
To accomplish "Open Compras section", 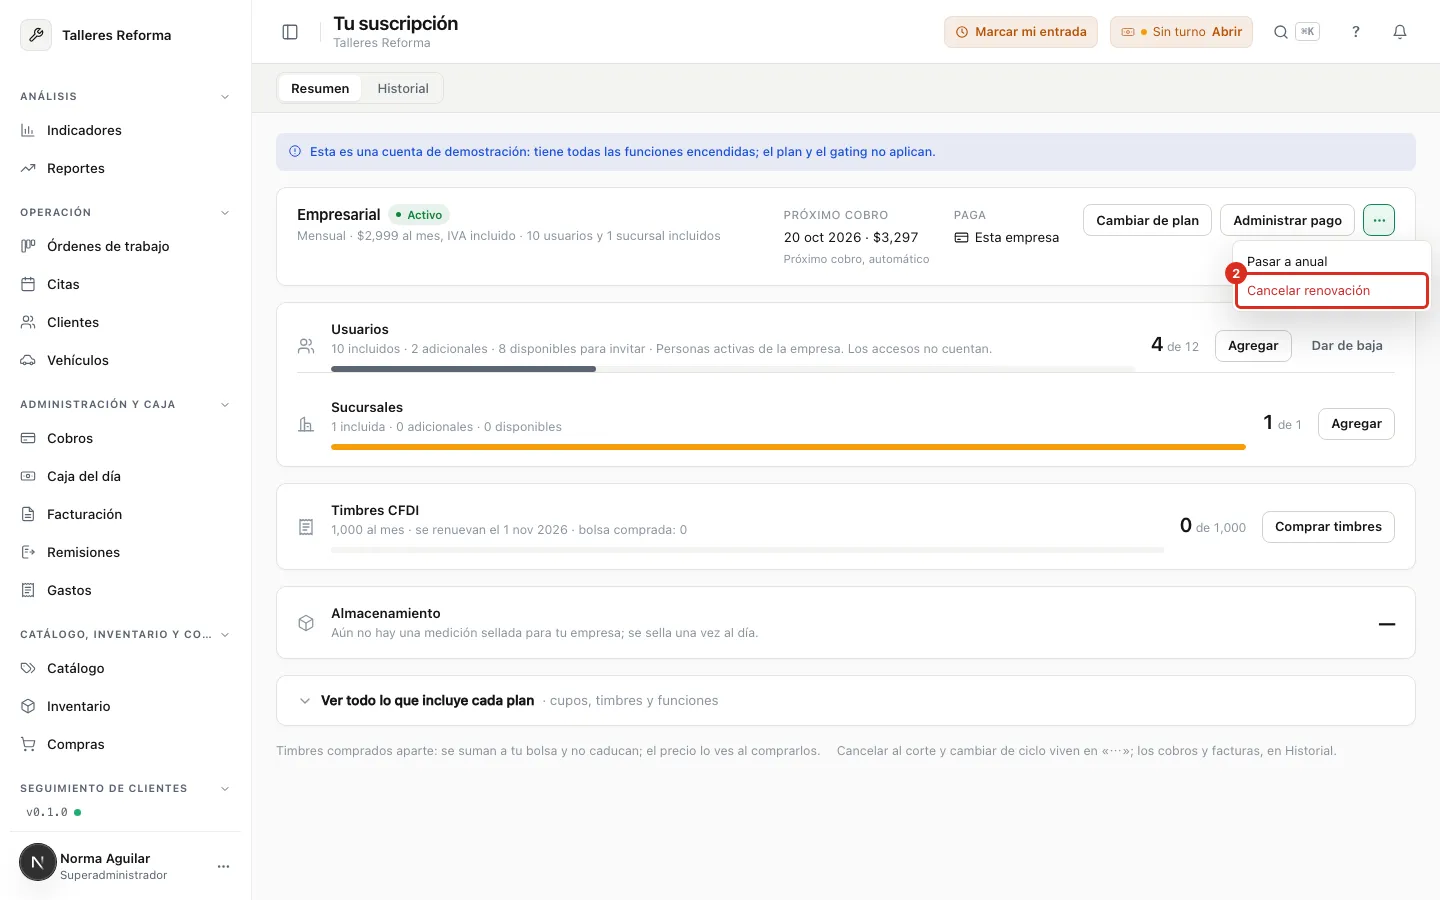I will (x=125, y=744).
